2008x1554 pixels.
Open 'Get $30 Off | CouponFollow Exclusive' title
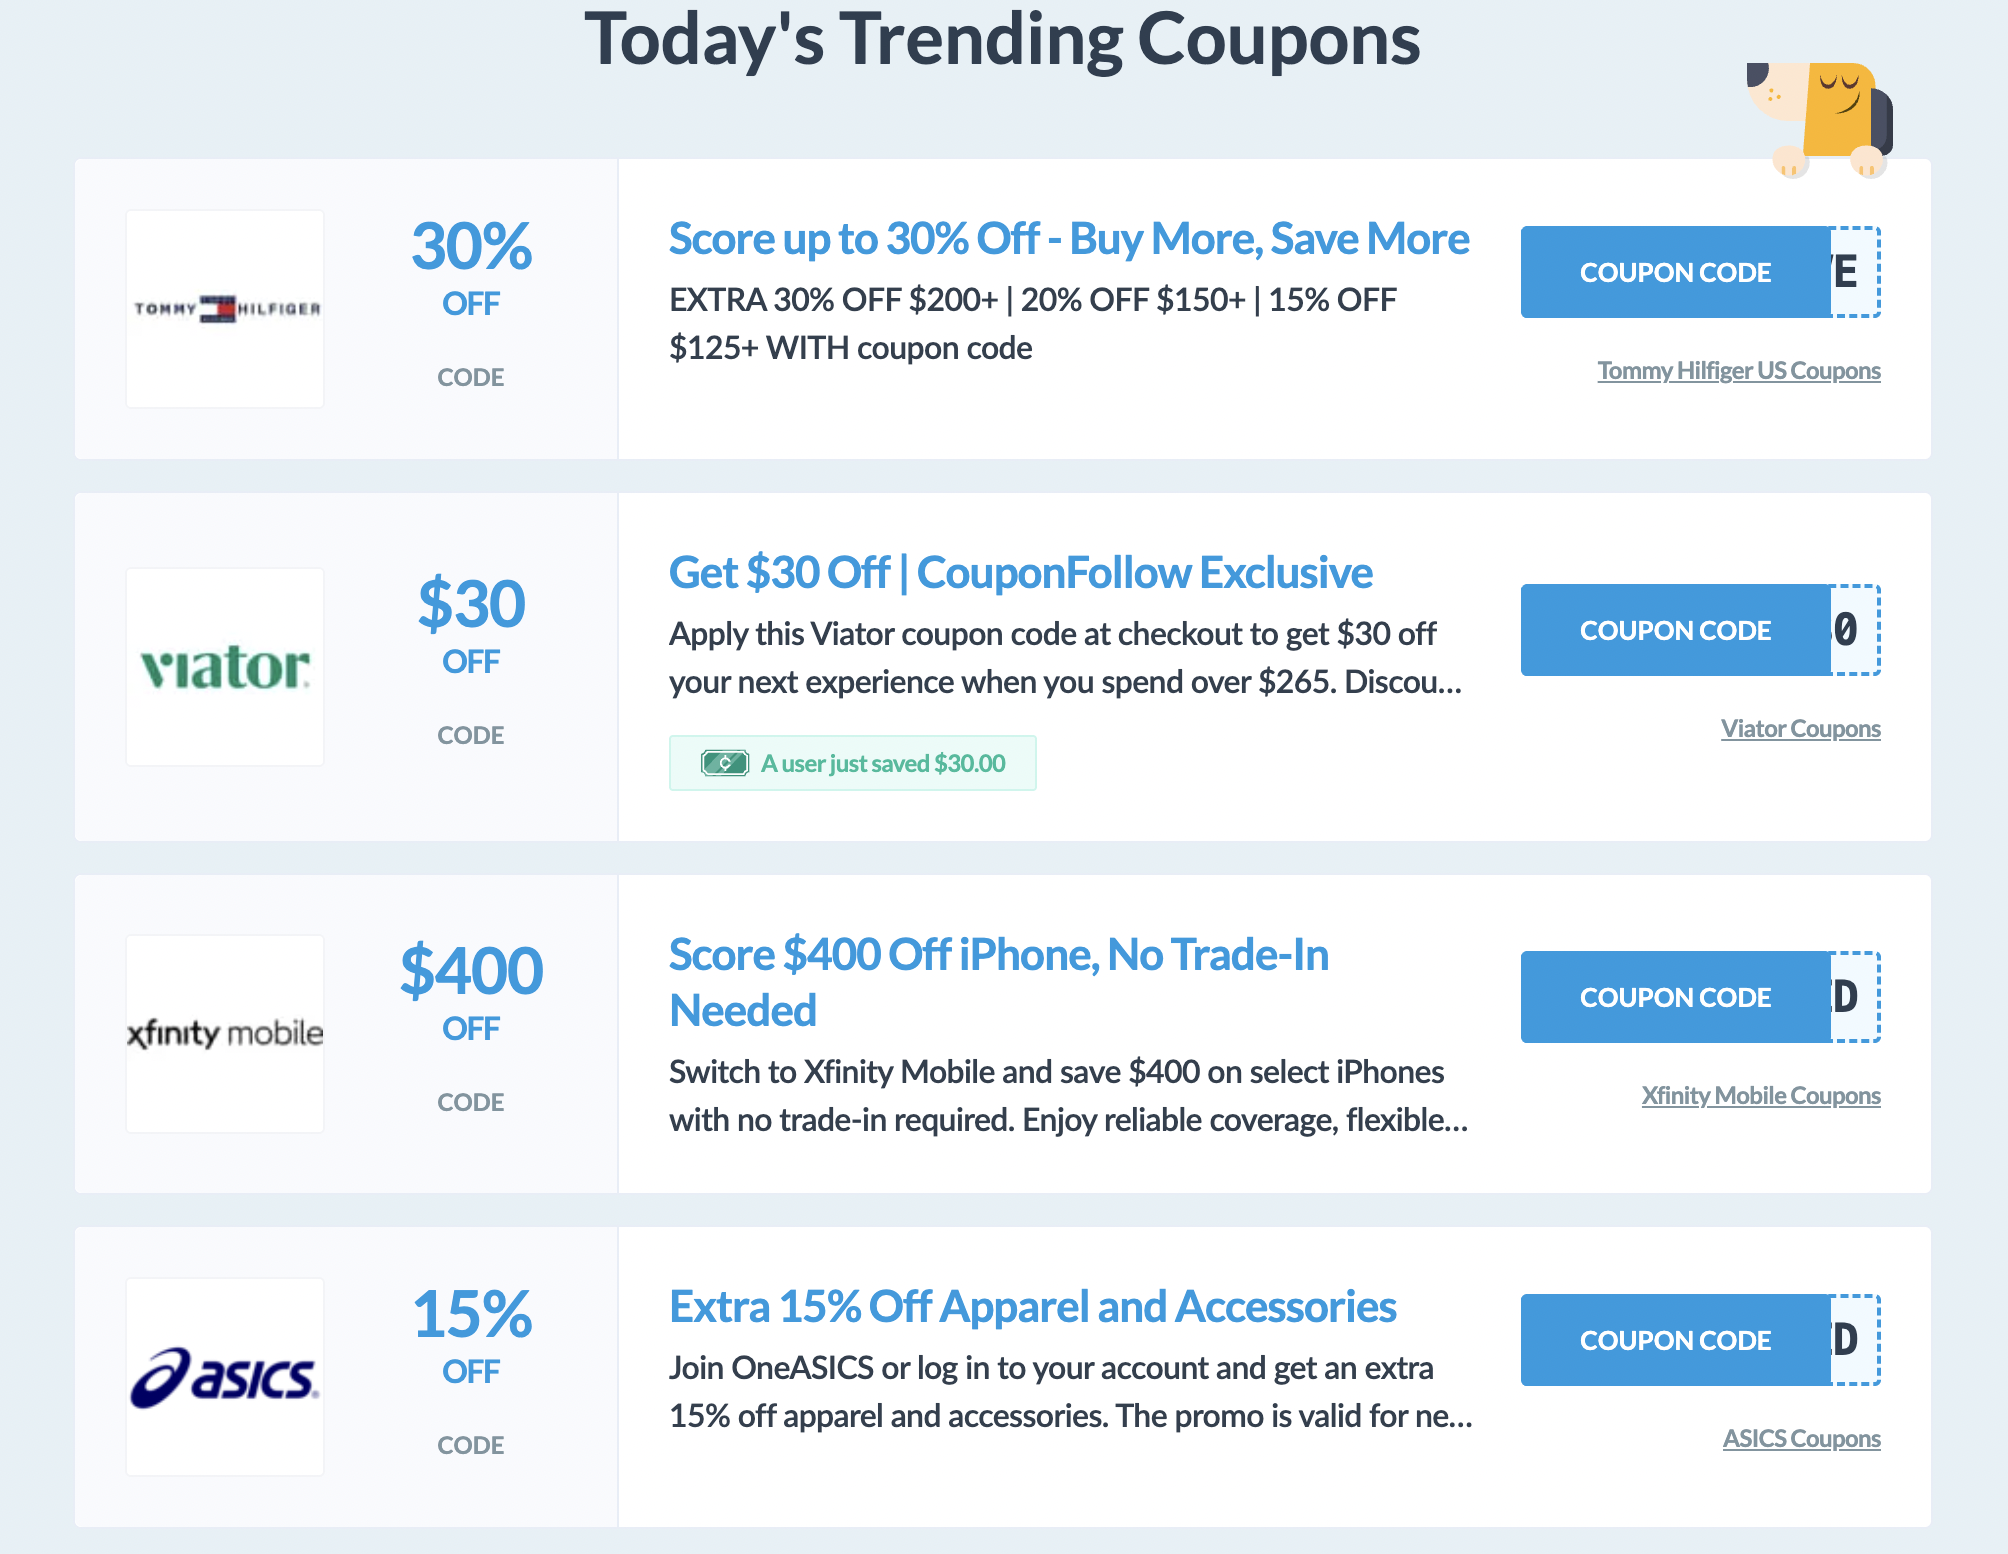pyautogui.click(x=1020, y=573)
